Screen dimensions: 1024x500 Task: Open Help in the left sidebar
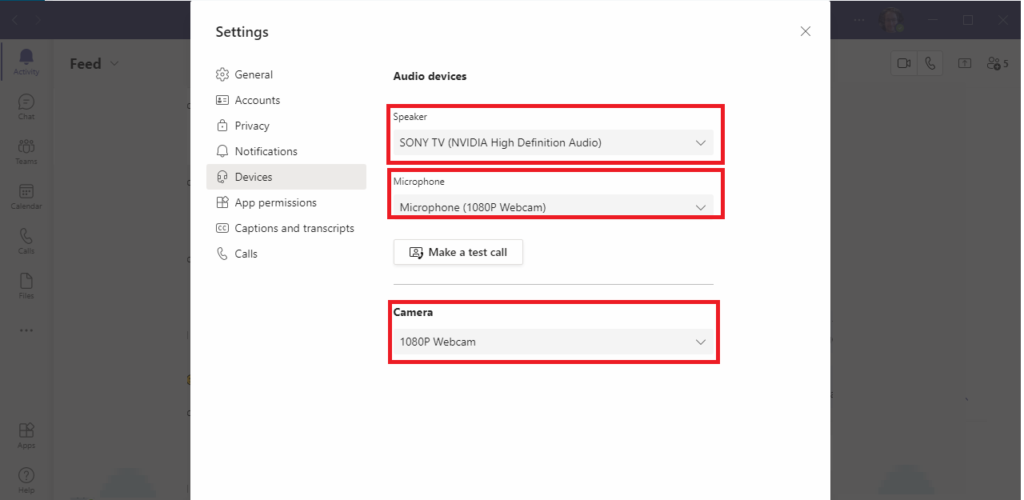[x=26, y=480]
